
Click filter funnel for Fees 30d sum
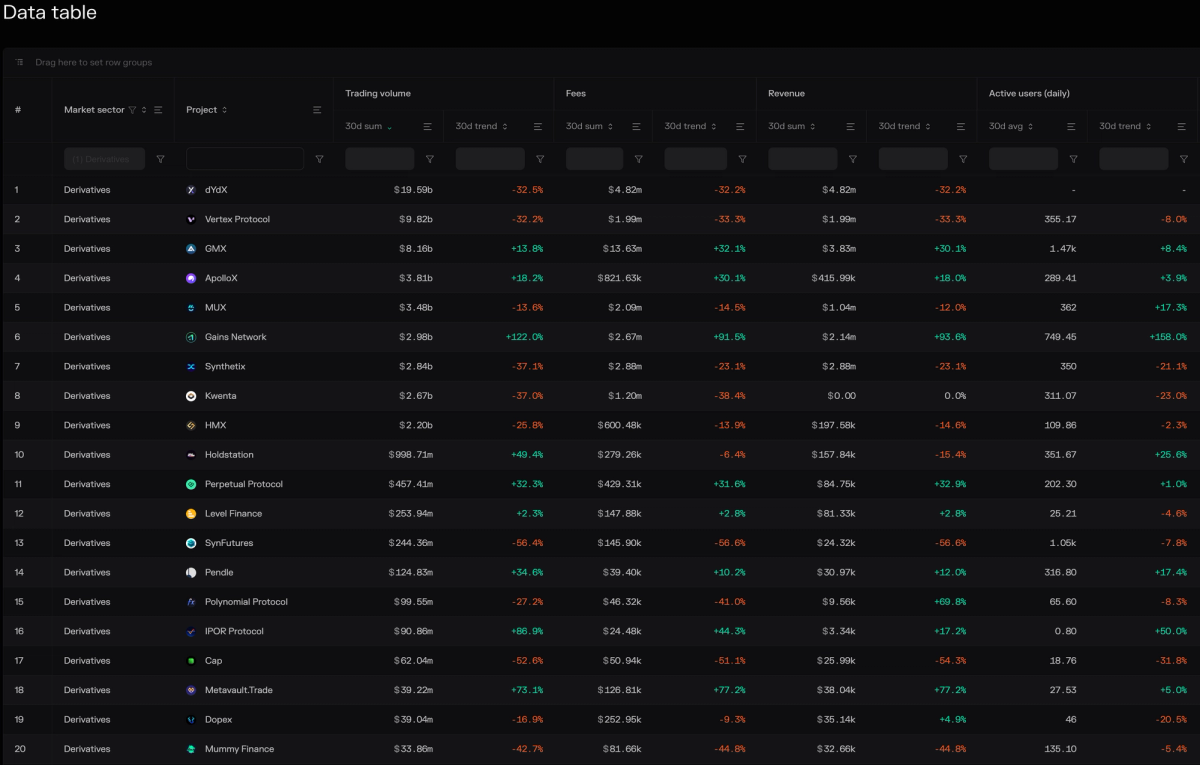[x=638, y=159]
